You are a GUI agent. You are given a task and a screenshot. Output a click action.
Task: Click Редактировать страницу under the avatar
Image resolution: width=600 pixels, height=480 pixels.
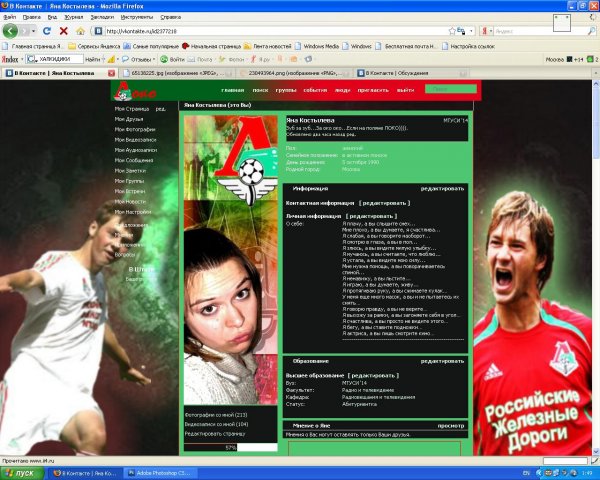coord(215,434)
